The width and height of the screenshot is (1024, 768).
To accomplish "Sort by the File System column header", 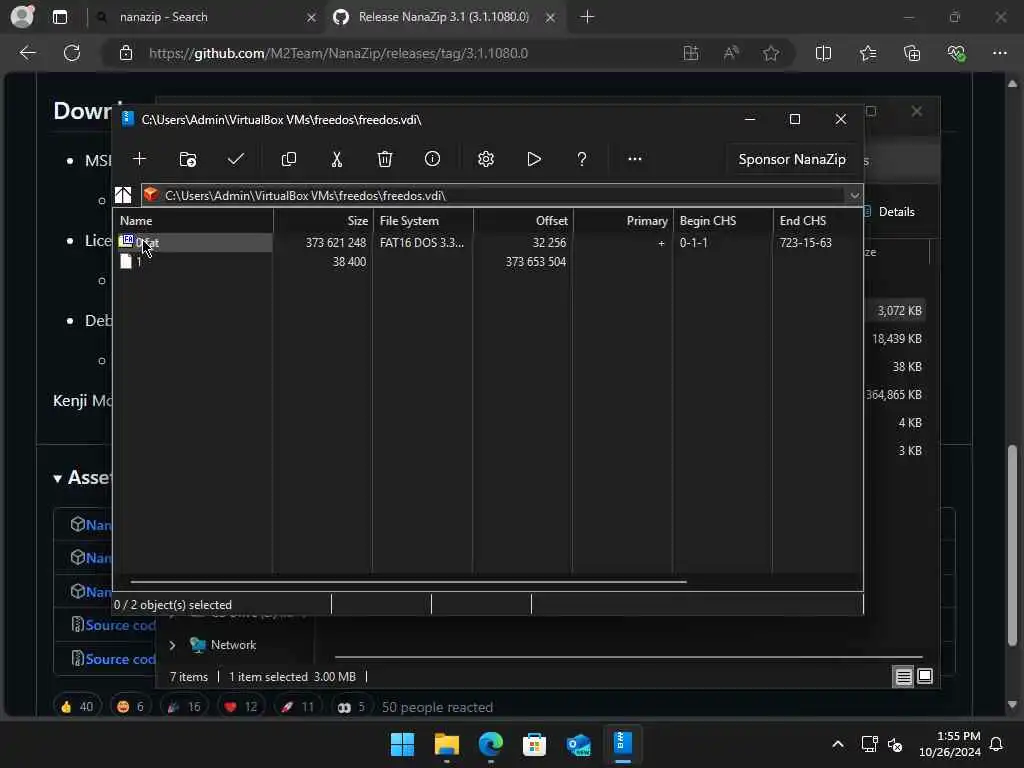I will pos(423,221).
